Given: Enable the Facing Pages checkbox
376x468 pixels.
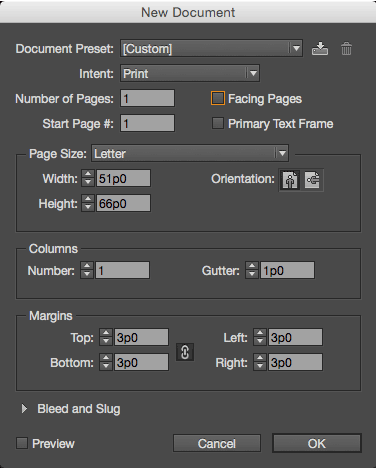Looking at the screenshot, I should [218, 98].
